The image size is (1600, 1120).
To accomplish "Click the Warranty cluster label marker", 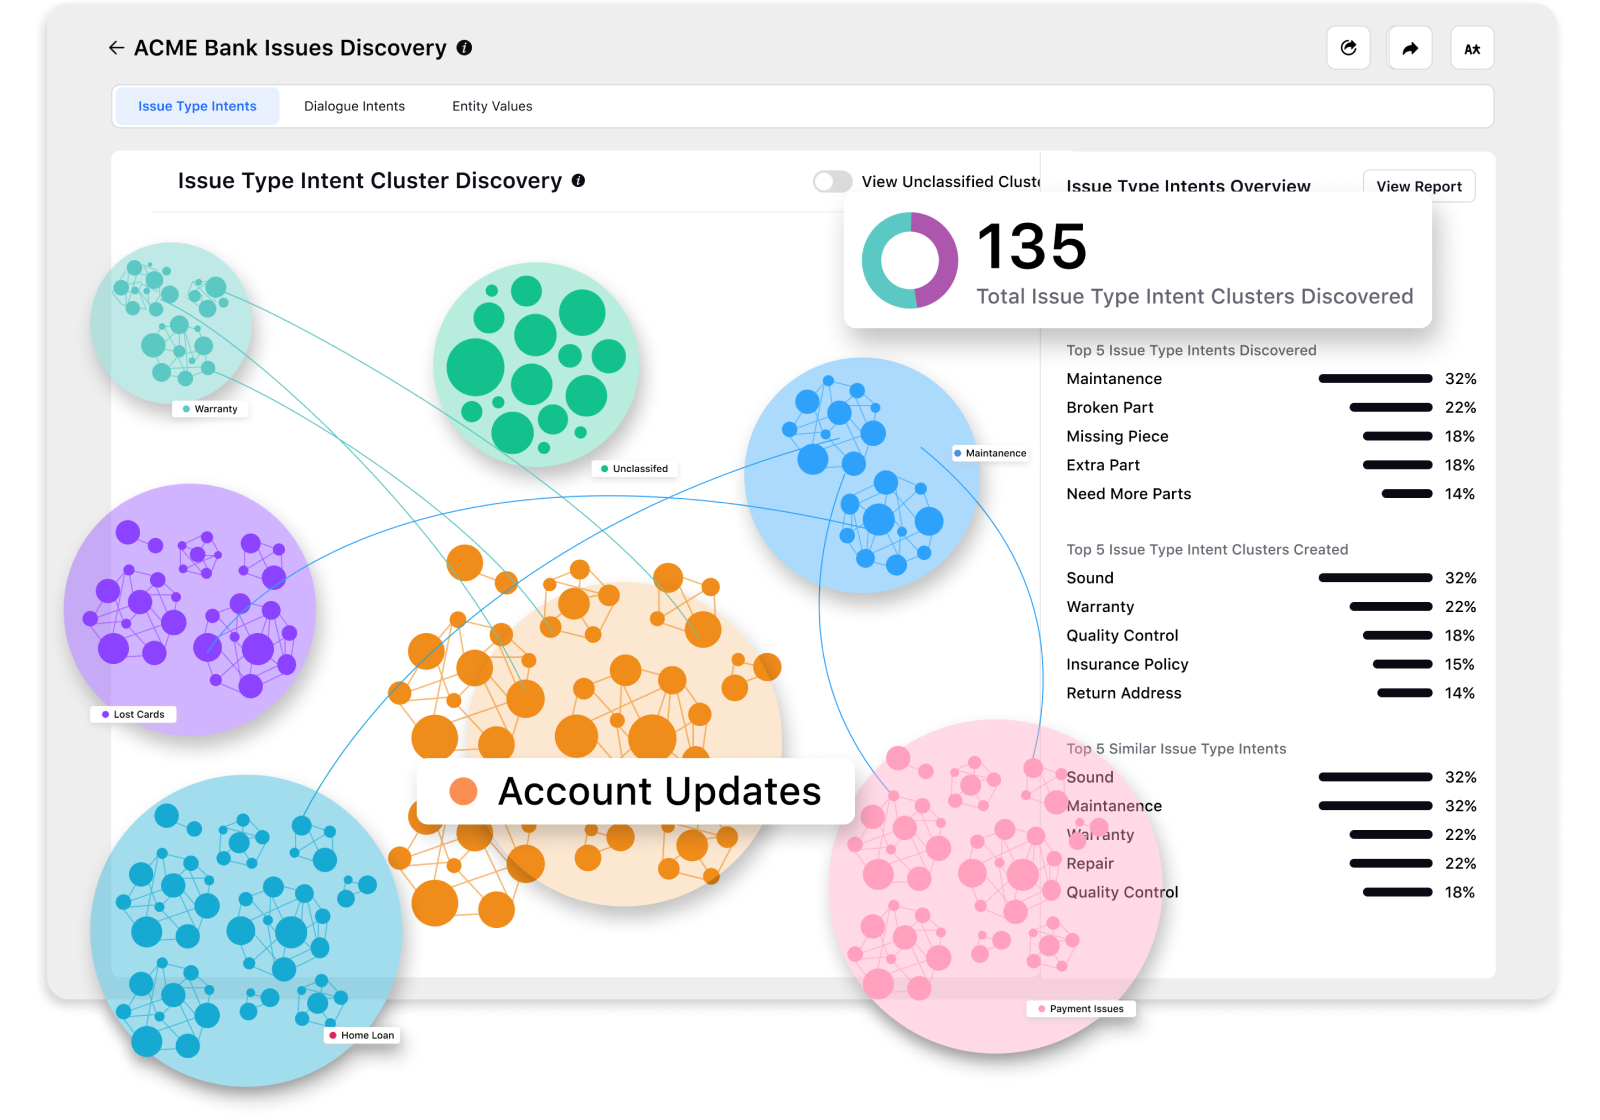I will [209, 408].
